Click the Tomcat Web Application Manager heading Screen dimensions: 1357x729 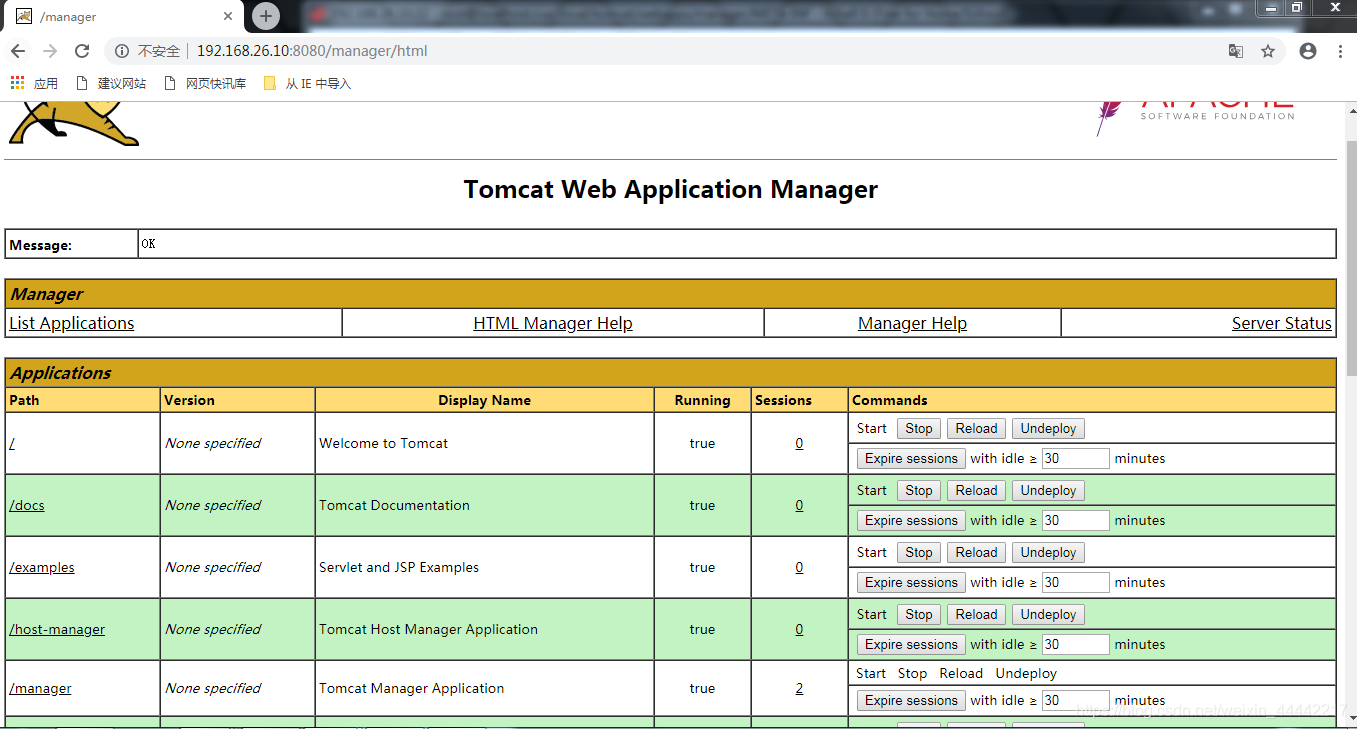pyautogui.click(x=671, y=189)
